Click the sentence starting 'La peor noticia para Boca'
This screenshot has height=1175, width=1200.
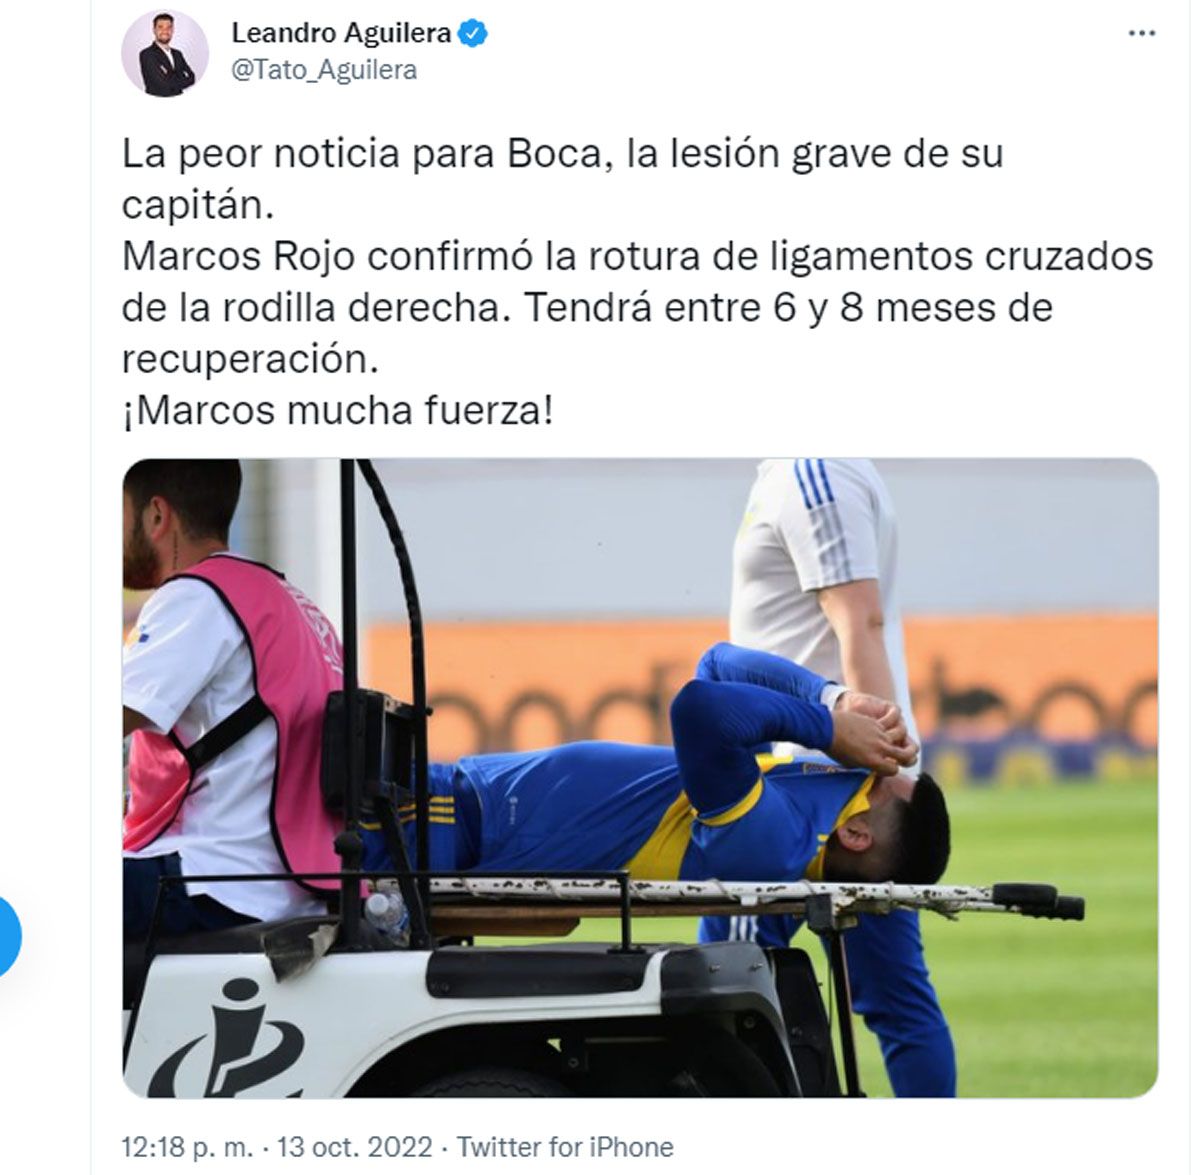[x=562, y=180]
